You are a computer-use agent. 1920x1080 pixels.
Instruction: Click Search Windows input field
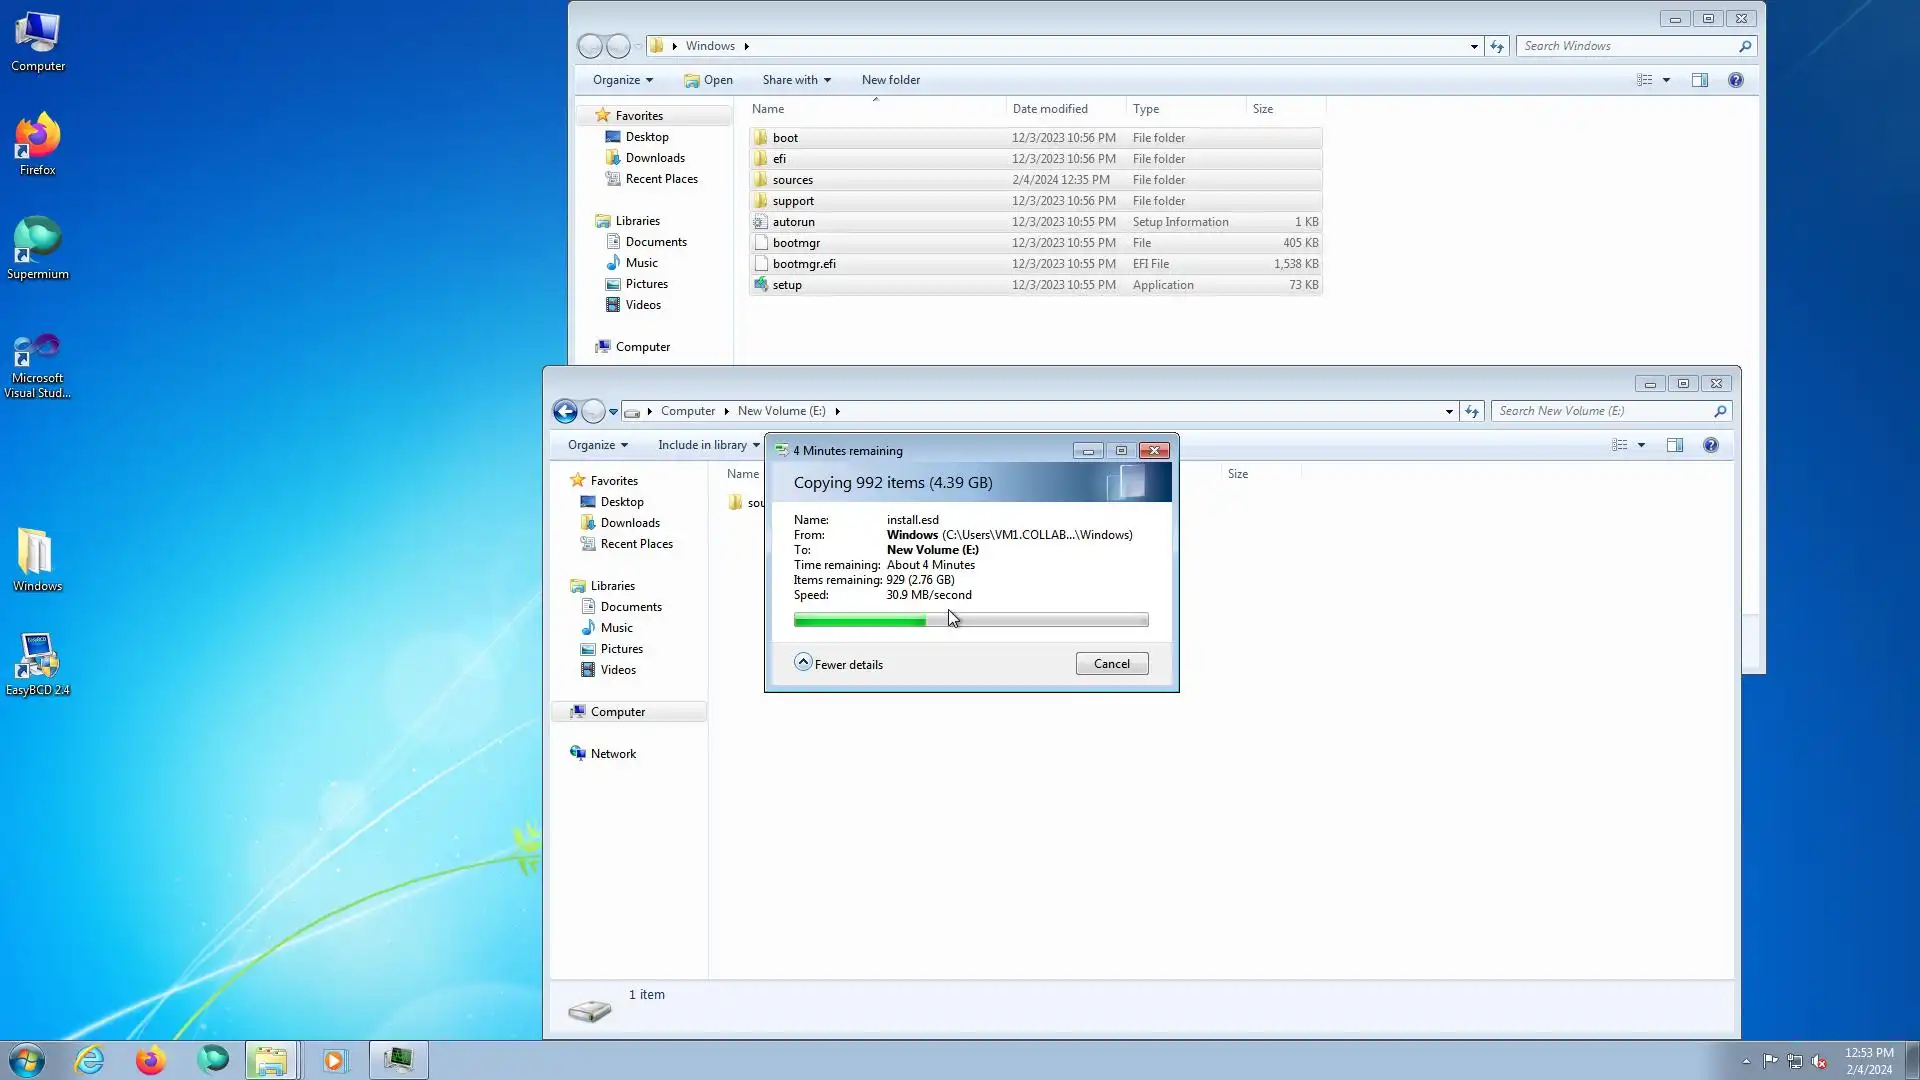[x=1627, y=46]
